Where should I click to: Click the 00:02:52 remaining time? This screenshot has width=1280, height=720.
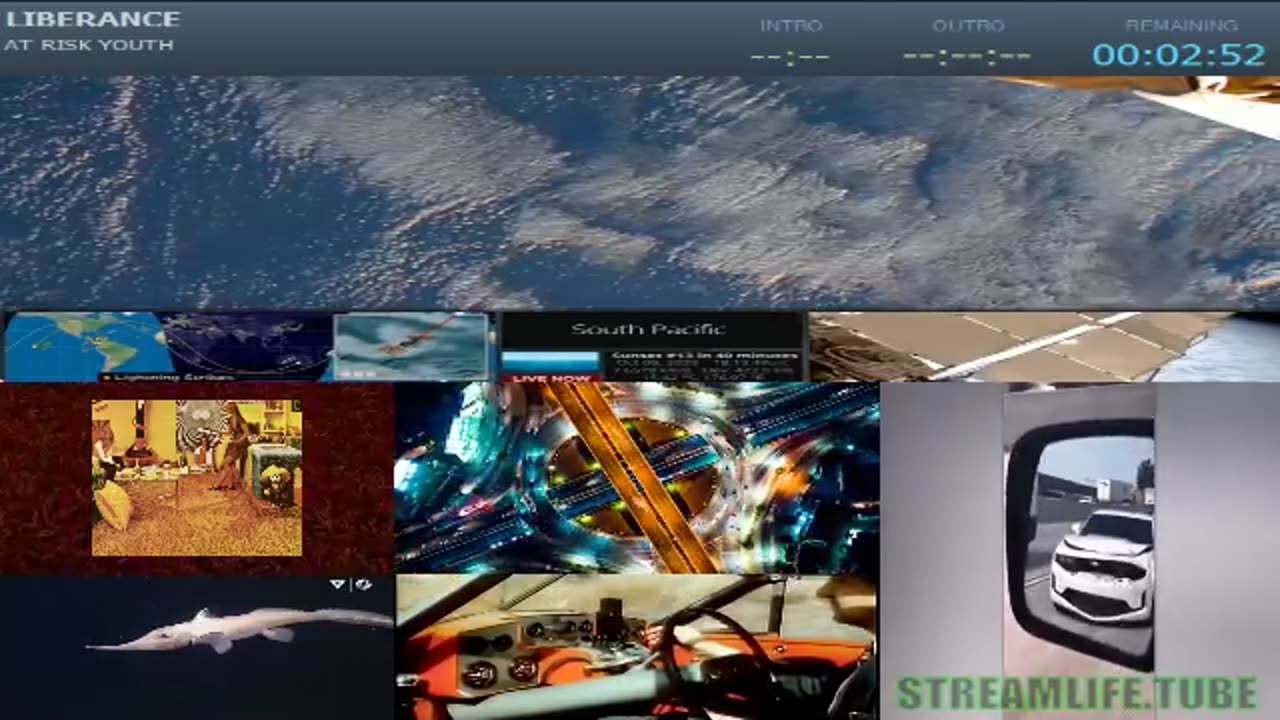click(x=1179, y=55)
